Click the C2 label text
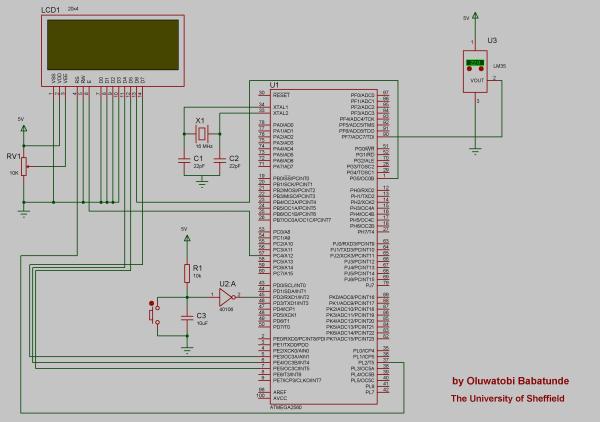Screen dimensions: 600x422 coord(234,158)
